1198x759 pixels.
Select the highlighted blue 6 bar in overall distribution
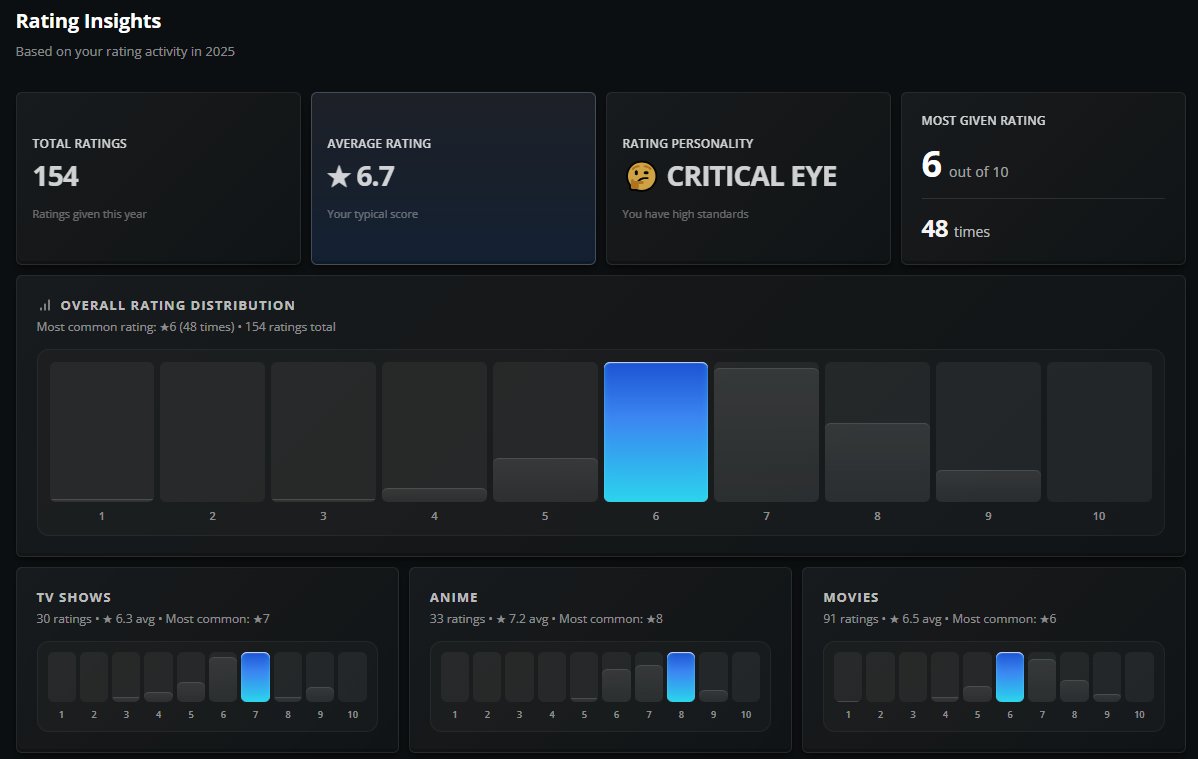click(656, 432)
